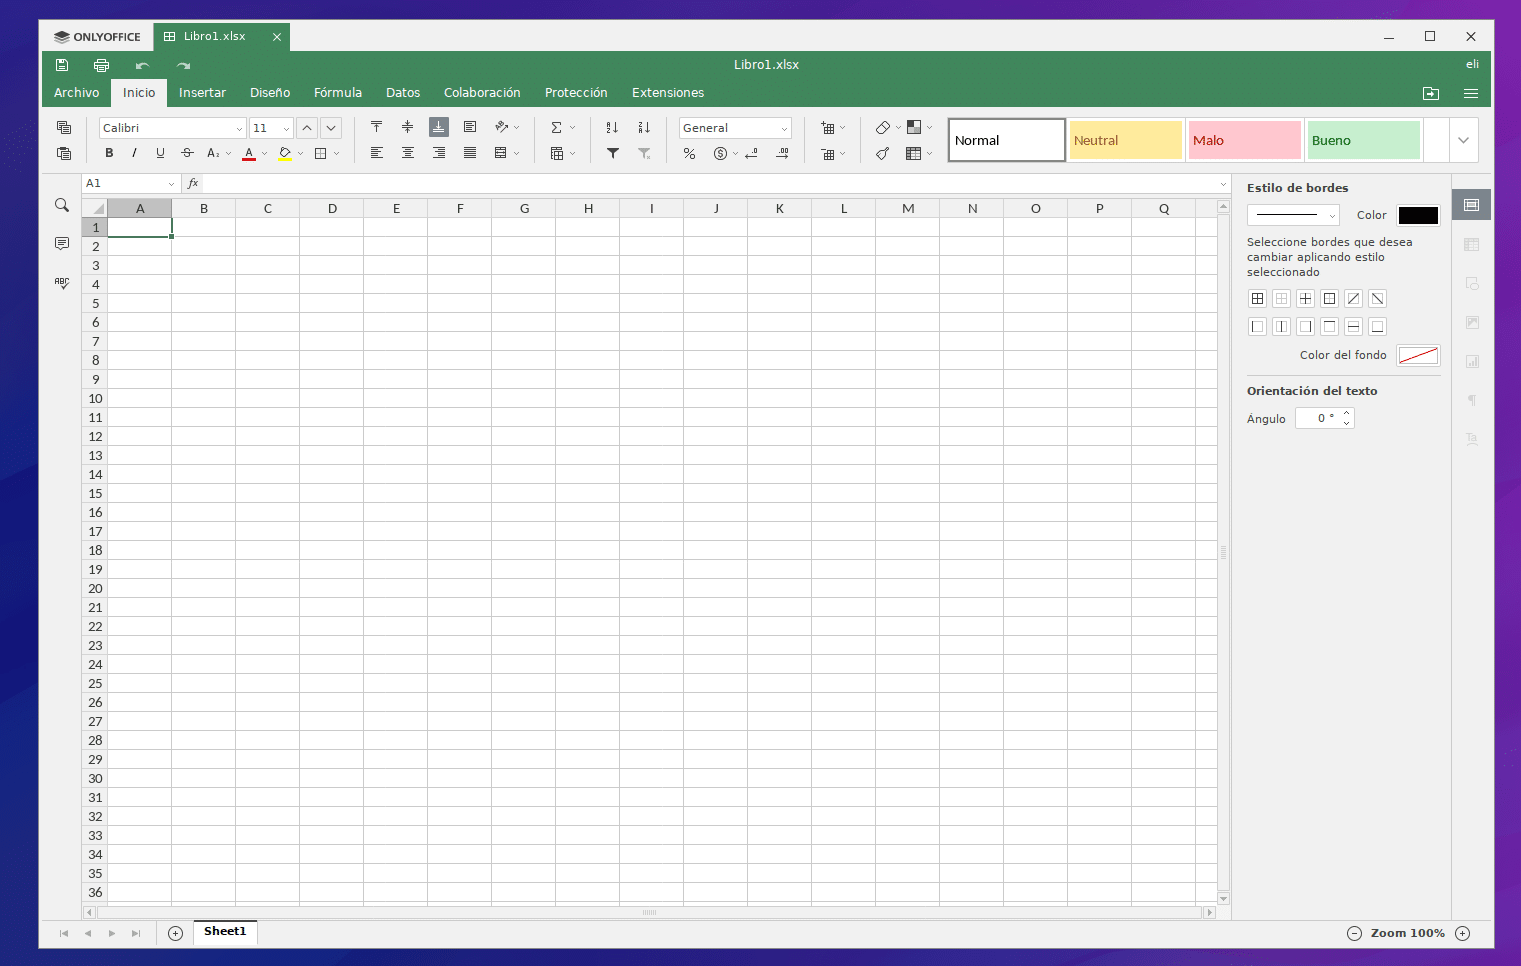Toggle the outer borders button in sidebar
The width and height of the screenshot is (1521, 966).
(x=1329, y=299)
